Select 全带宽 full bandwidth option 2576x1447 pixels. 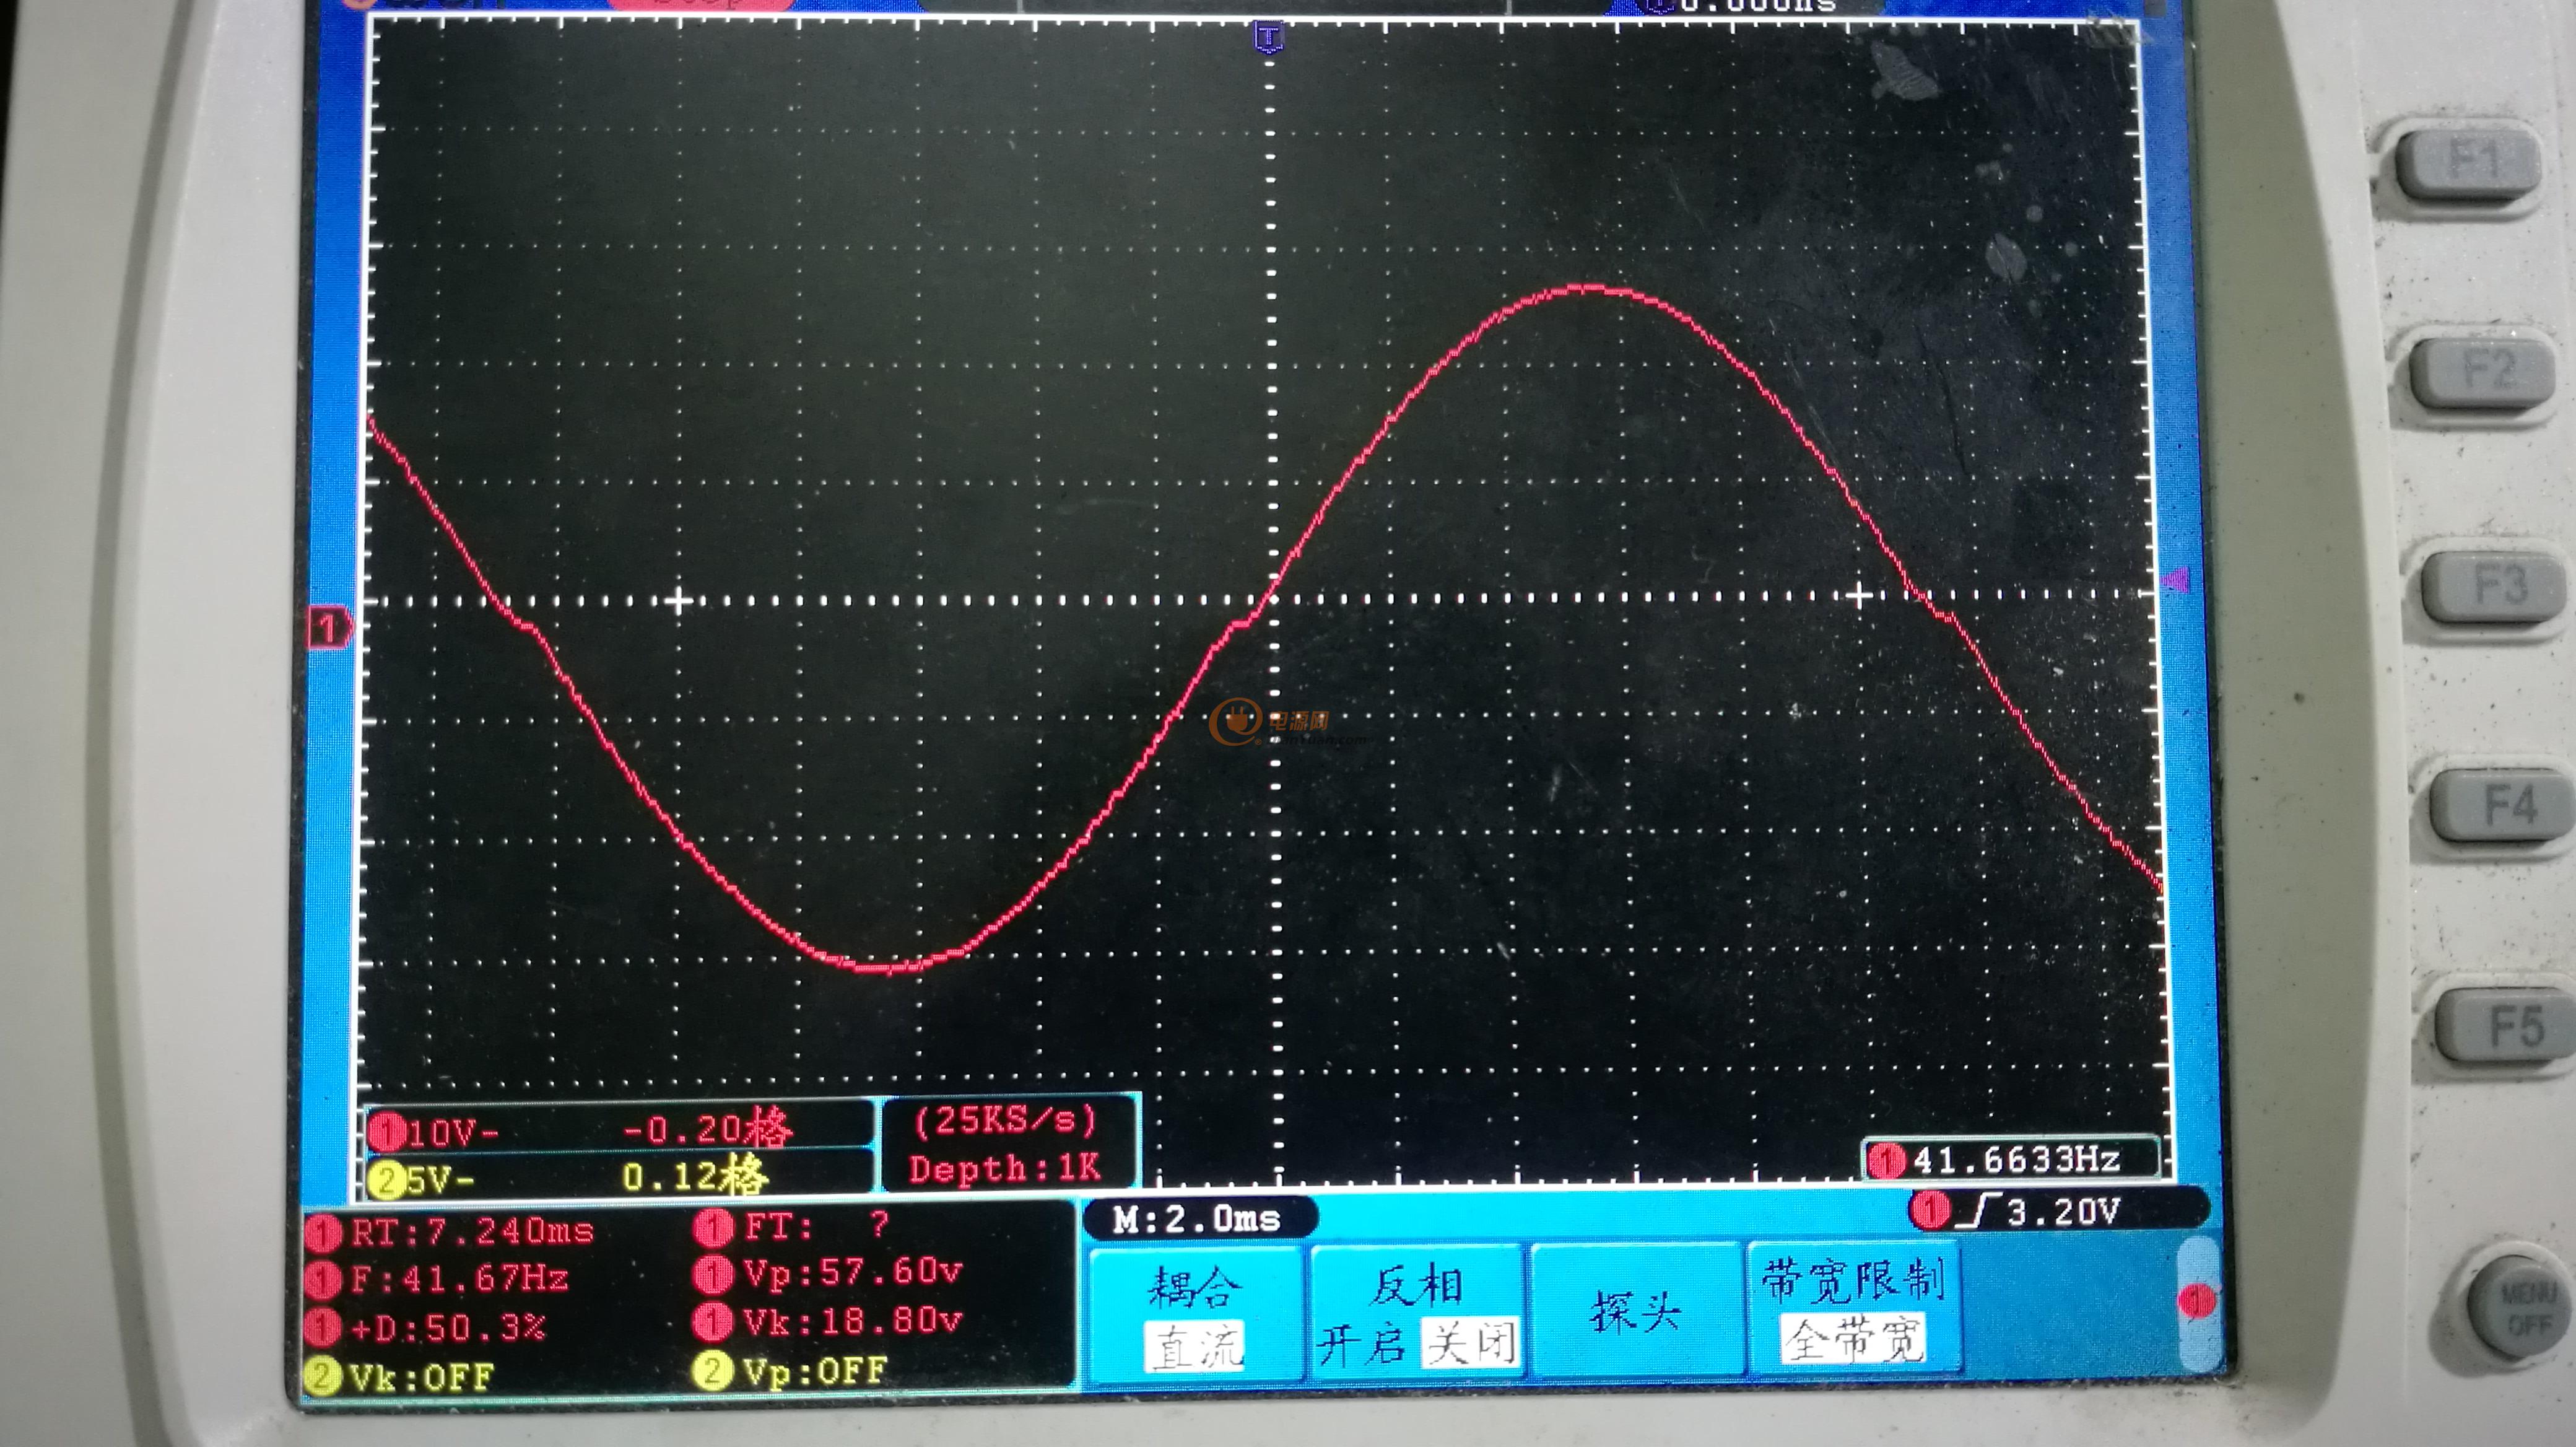click(x=1853, y=1339)
